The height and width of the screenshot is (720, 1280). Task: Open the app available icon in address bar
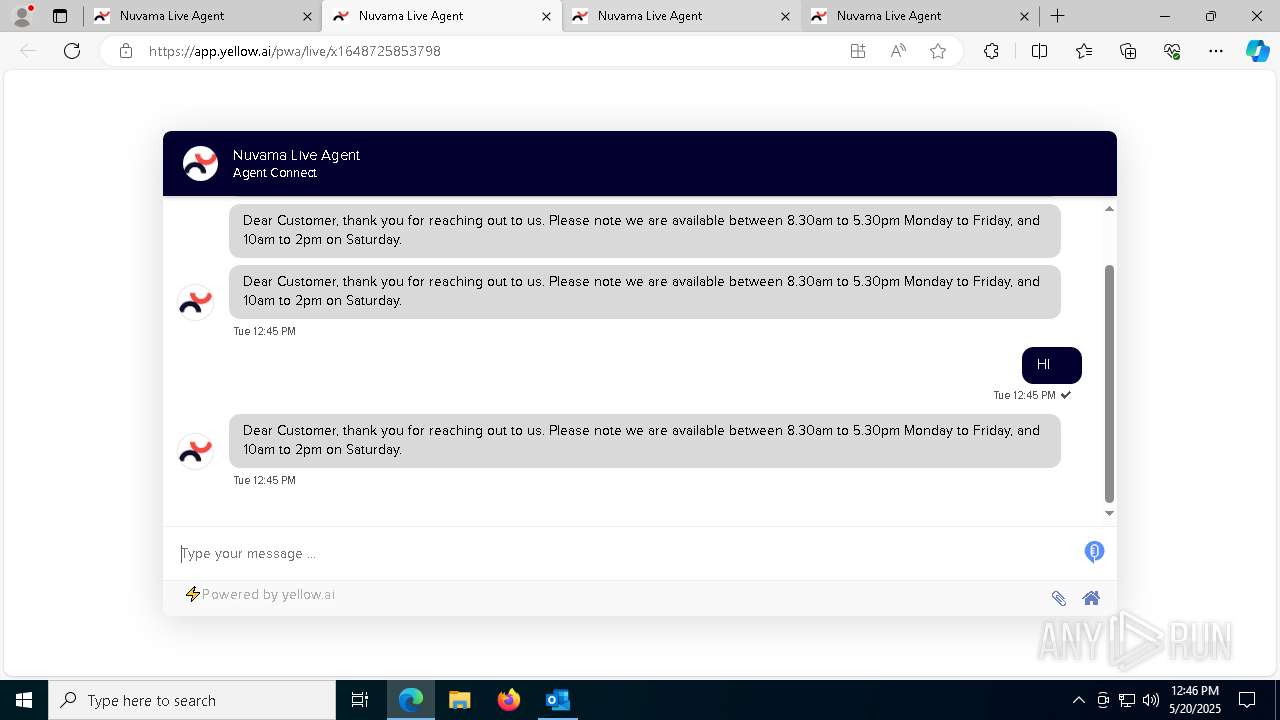coord(858,51)
